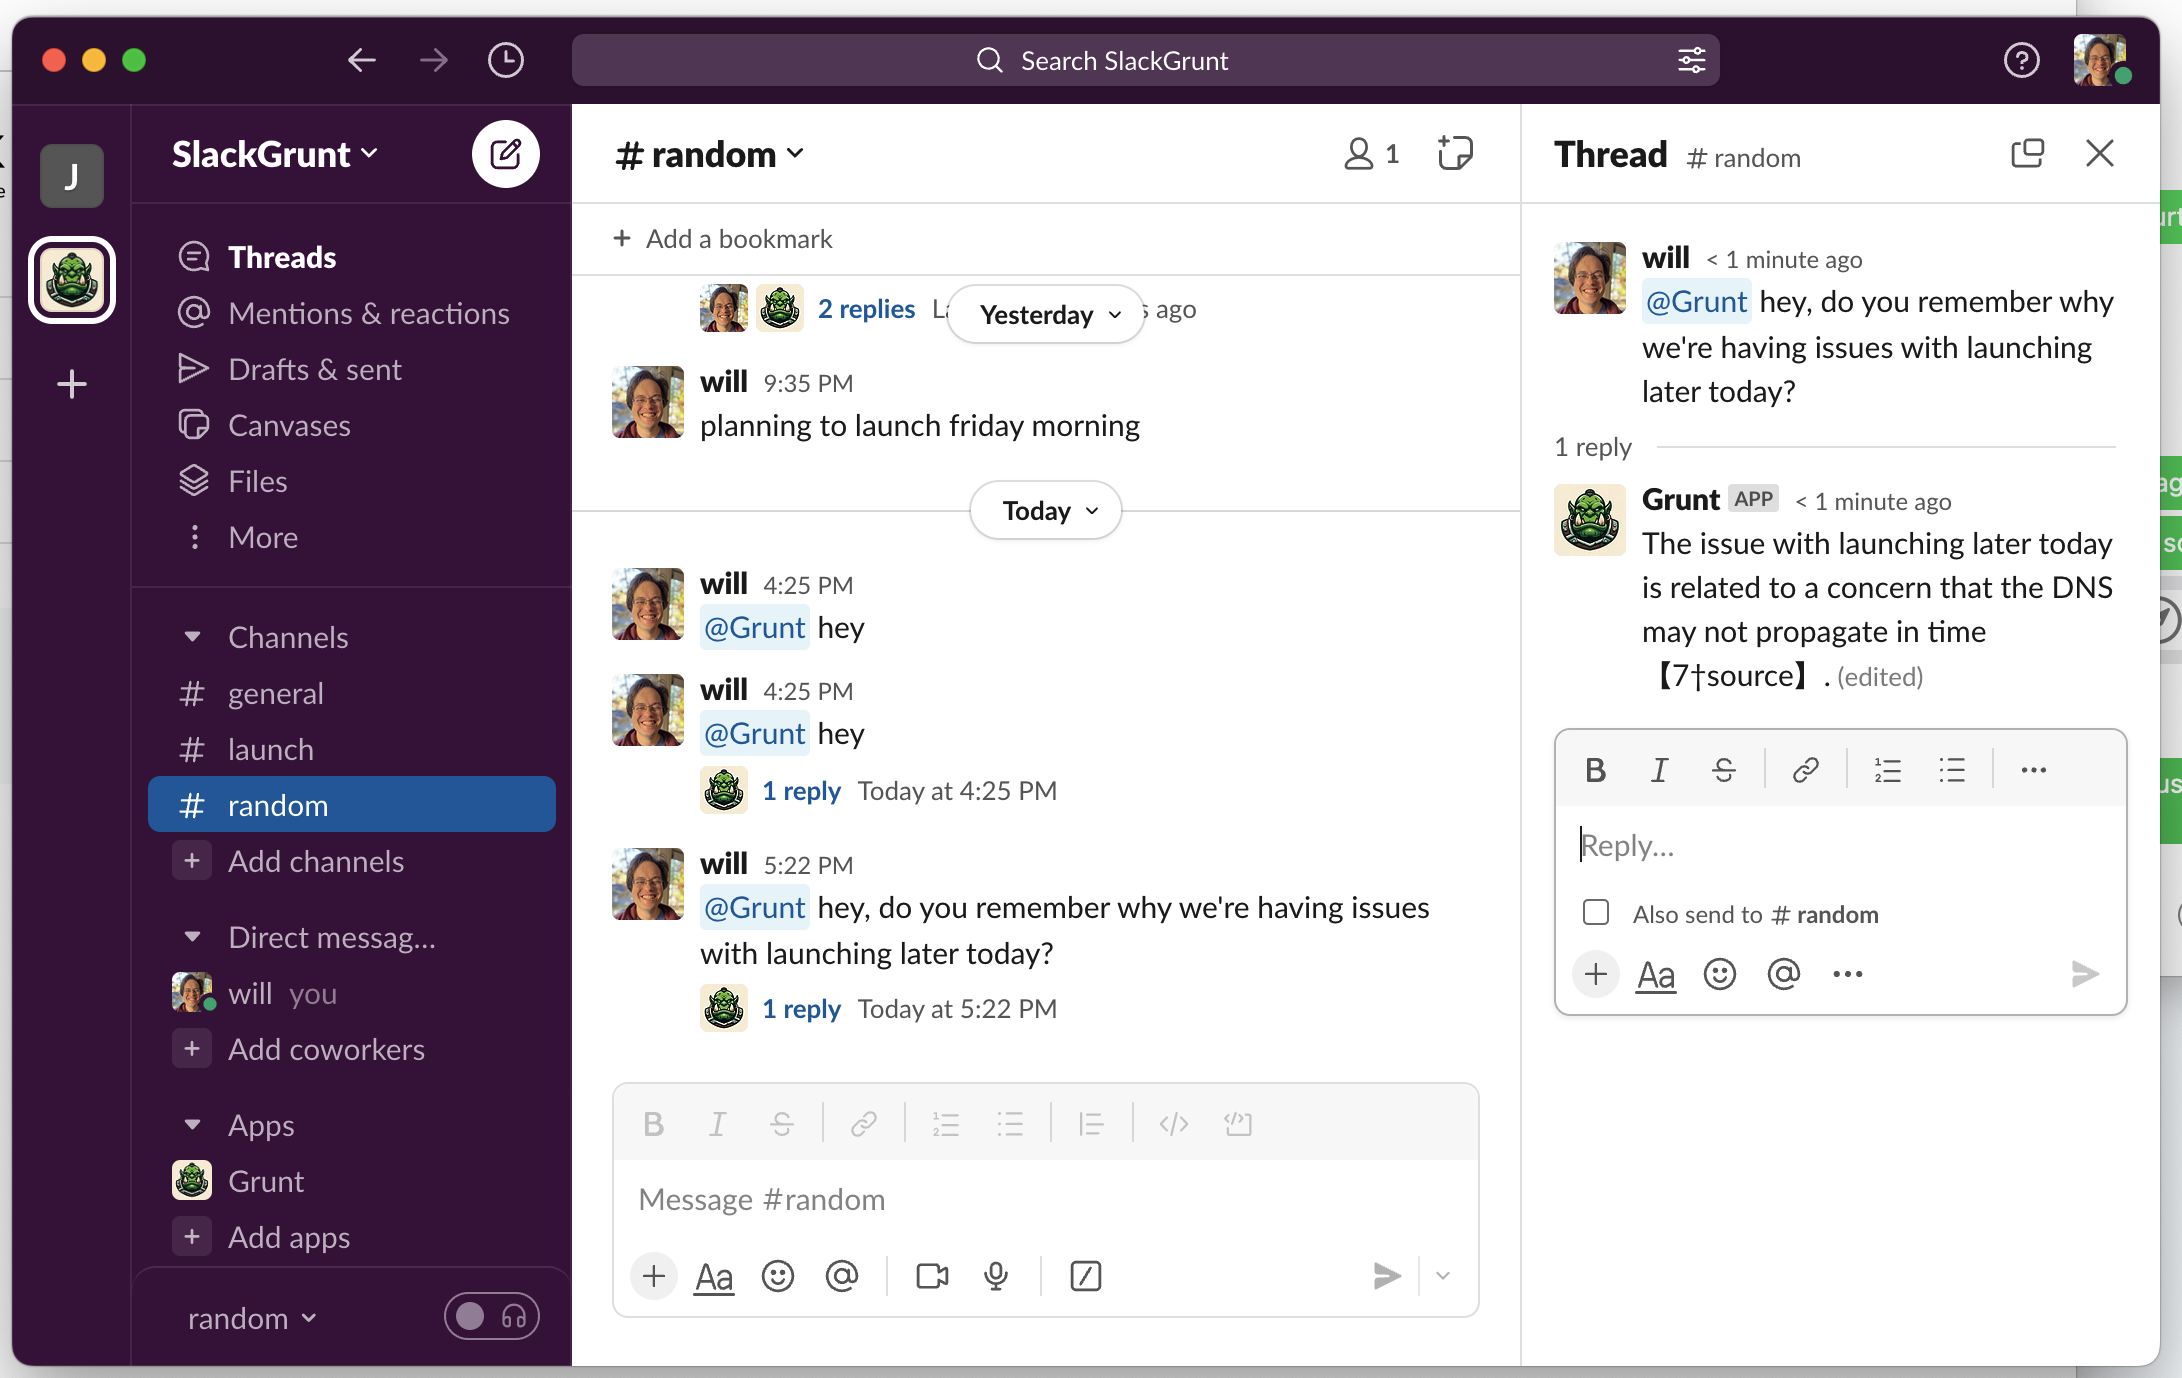
Task: Open canvas icon in channel header
Action: (x=1455, y=154)
